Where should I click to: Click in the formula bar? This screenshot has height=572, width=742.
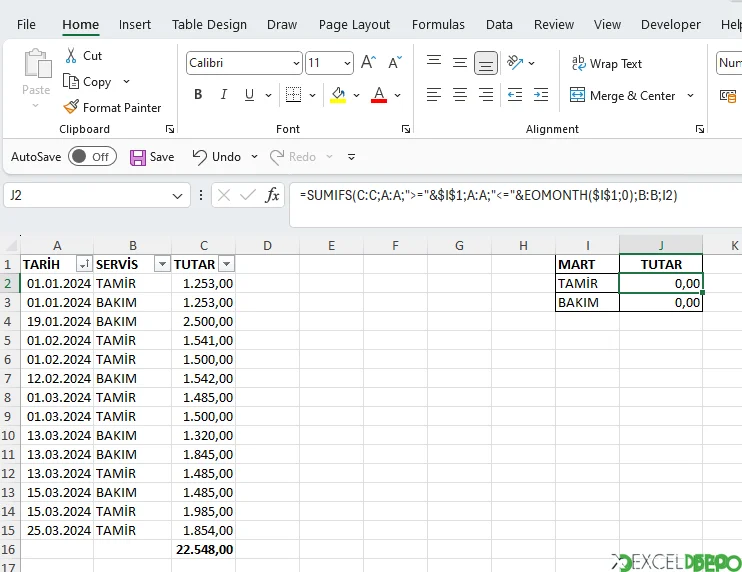point(516,204)
